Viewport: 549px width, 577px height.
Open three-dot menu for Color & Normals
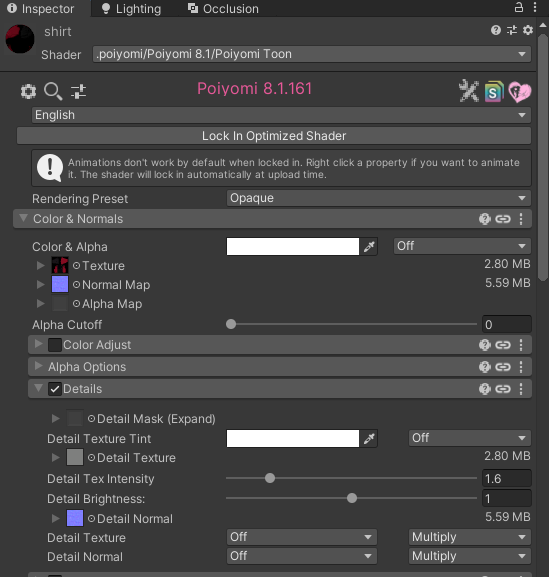pos(521,219)
